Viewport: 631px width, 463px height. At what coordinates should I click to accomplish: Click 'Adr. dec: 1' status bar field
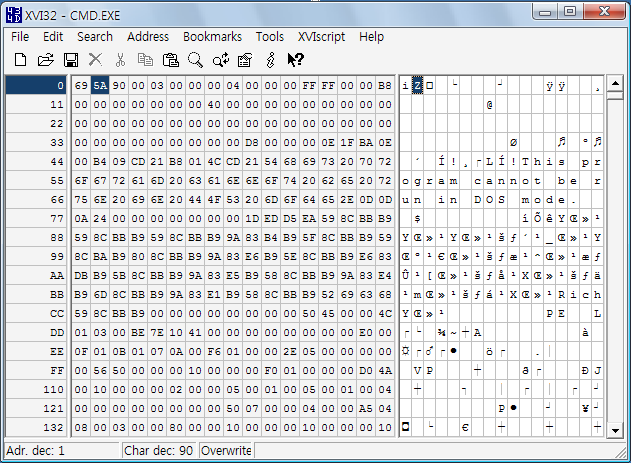62,451
